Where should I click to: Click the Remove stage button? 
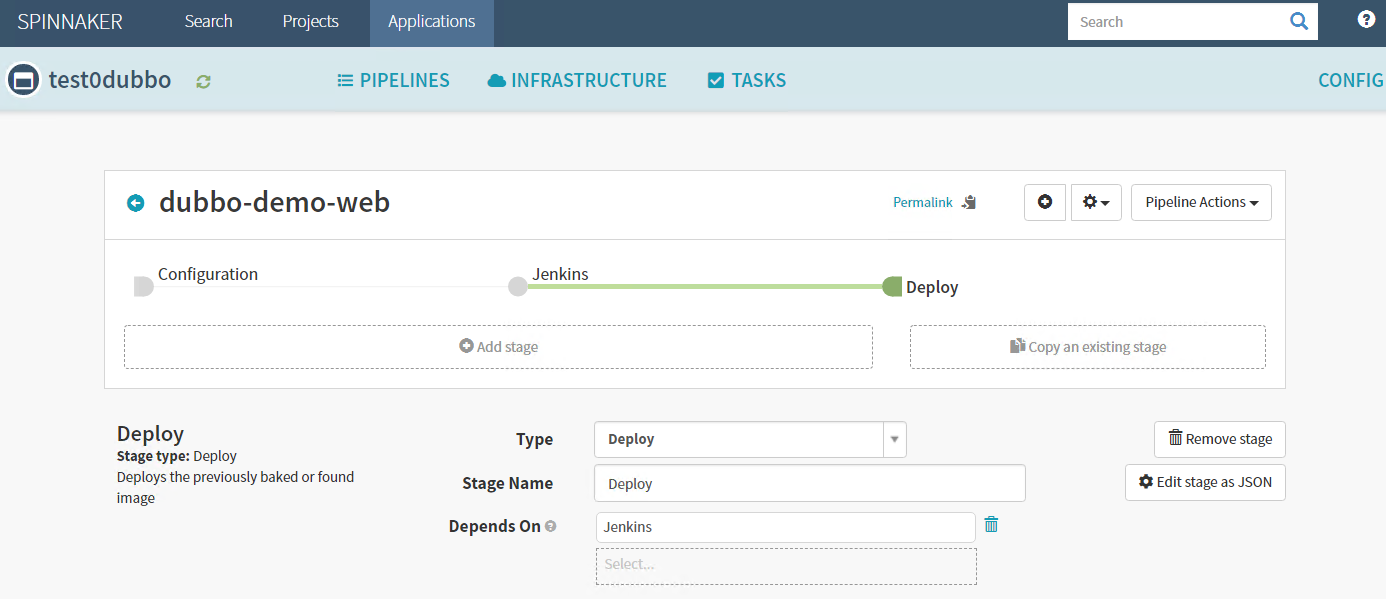(x=1219, y=439)
